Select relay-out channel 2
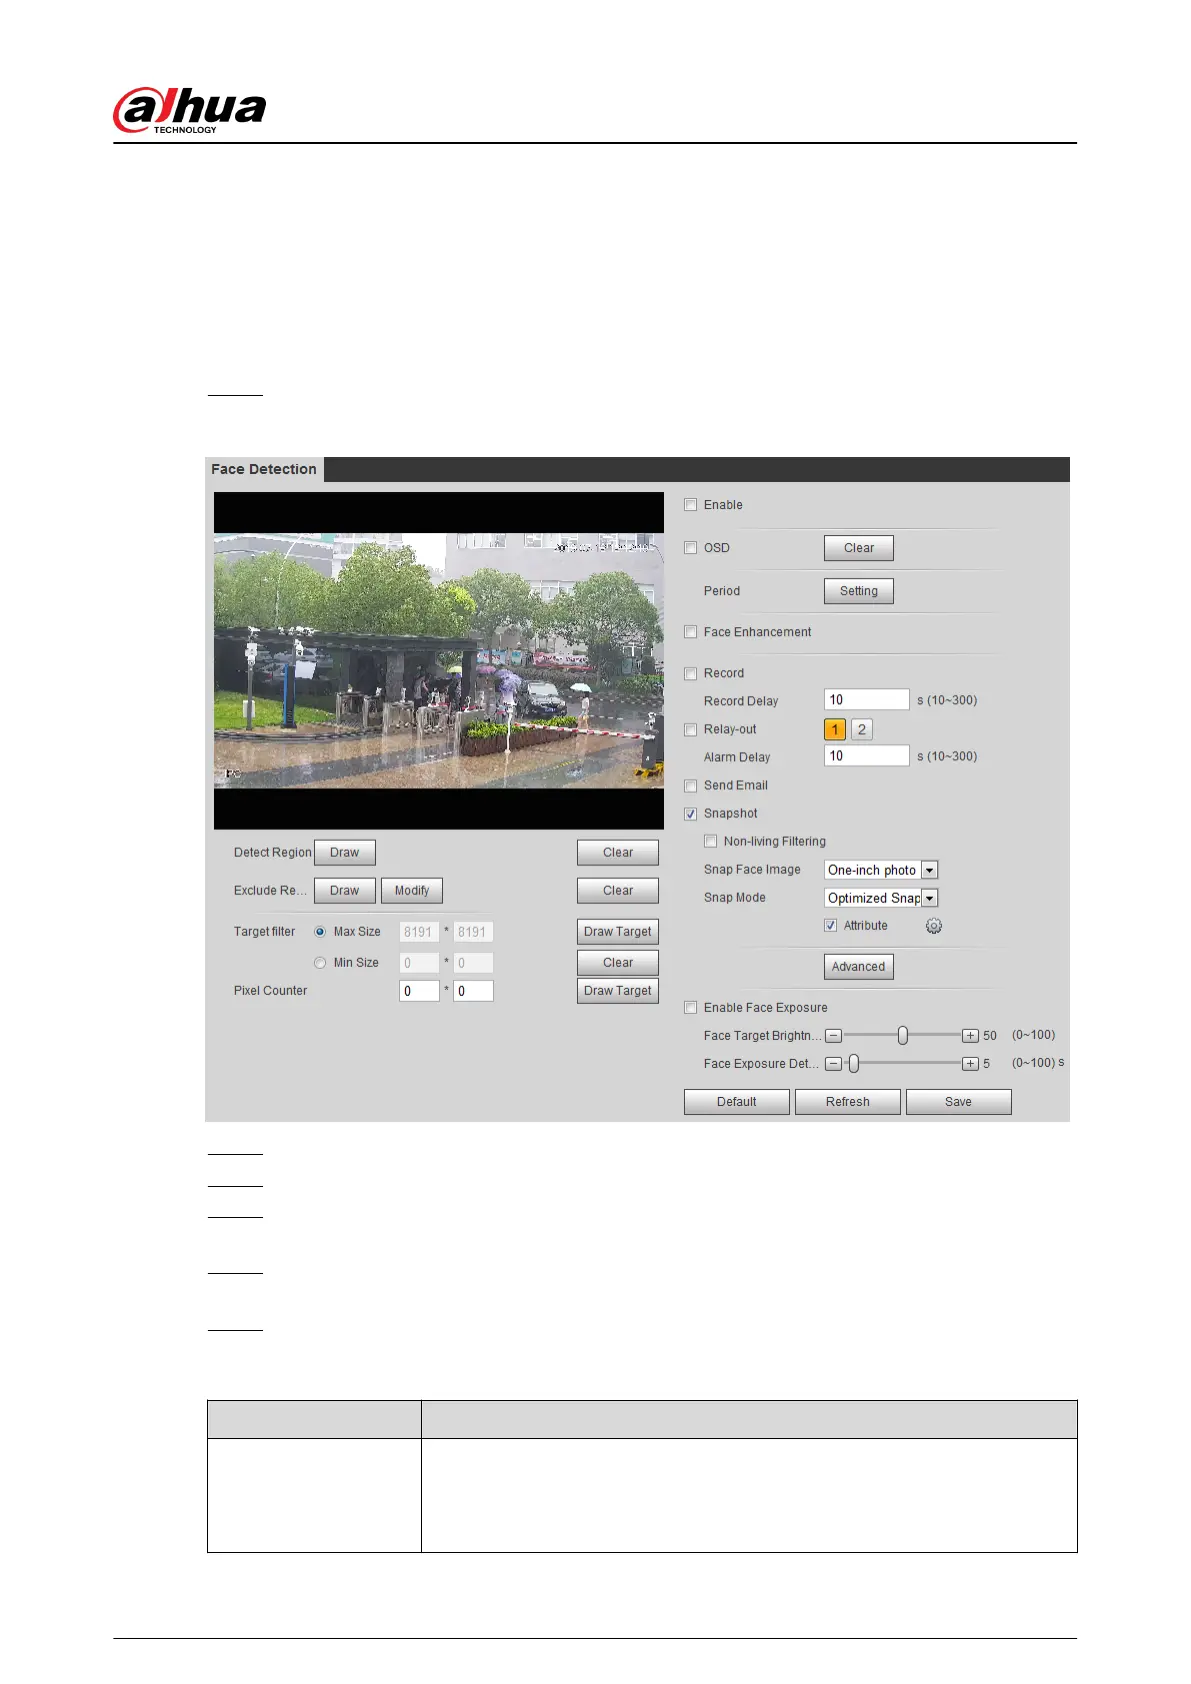 pos(862,730)
